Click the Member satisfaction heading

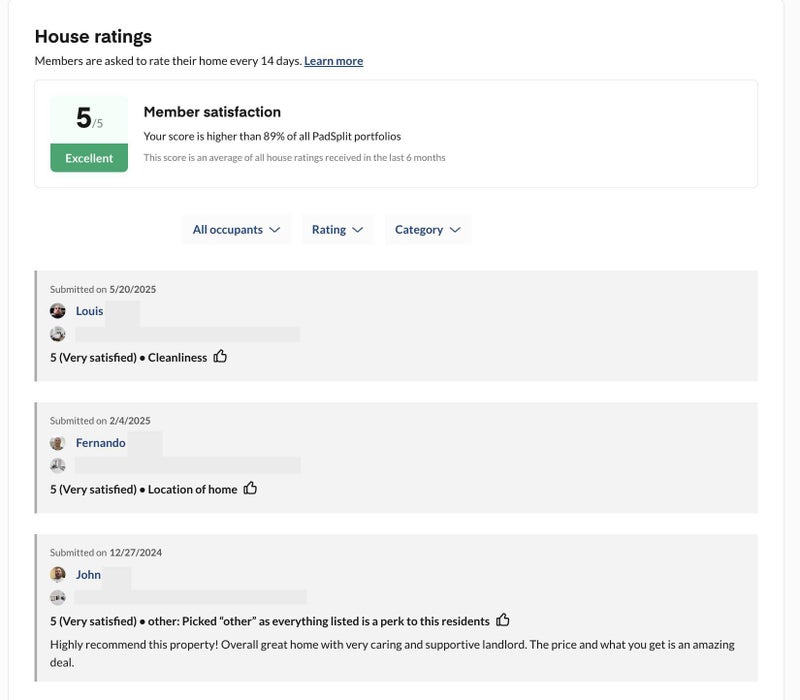click(x=212, y=112)
